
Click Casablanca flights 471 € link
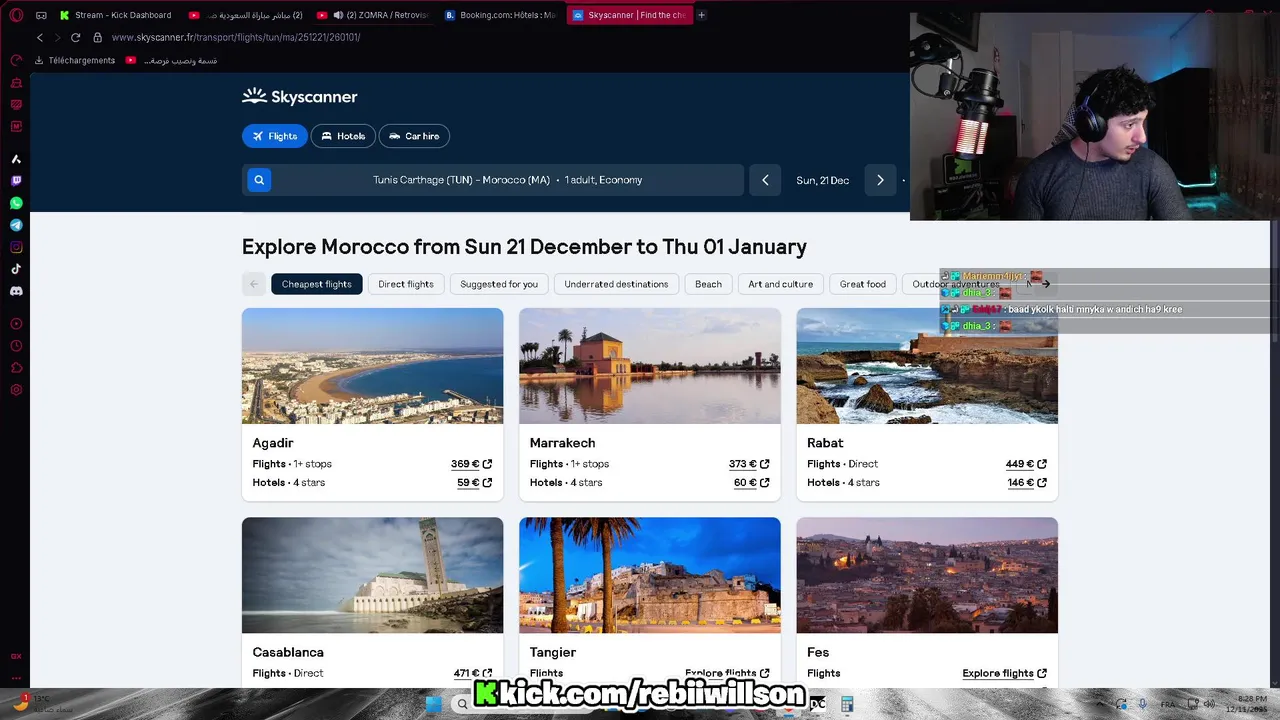(473, 673)
